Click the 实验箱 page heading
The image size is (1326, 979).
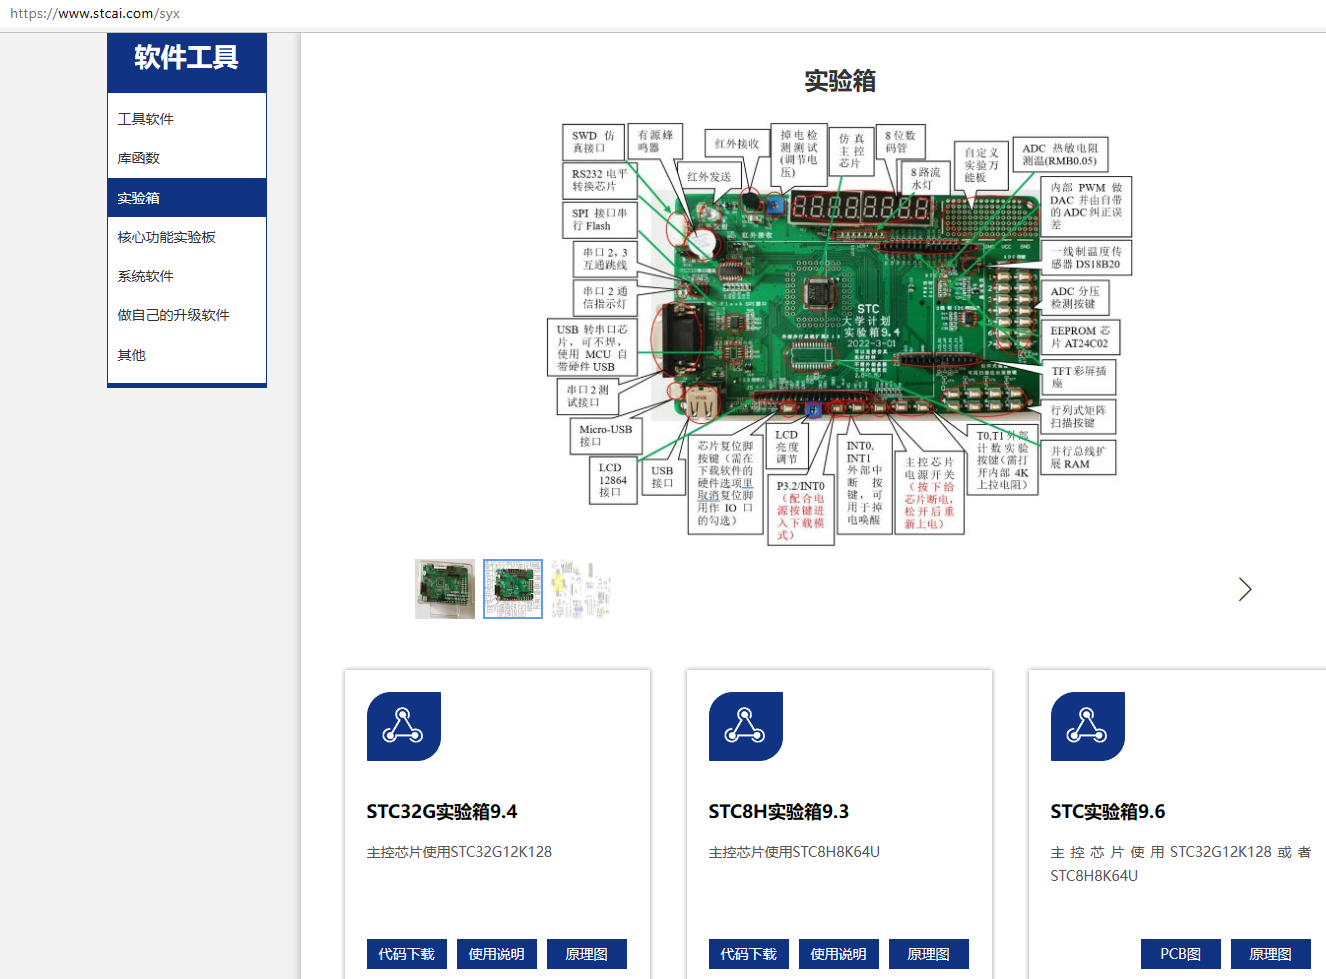(840, 81)
